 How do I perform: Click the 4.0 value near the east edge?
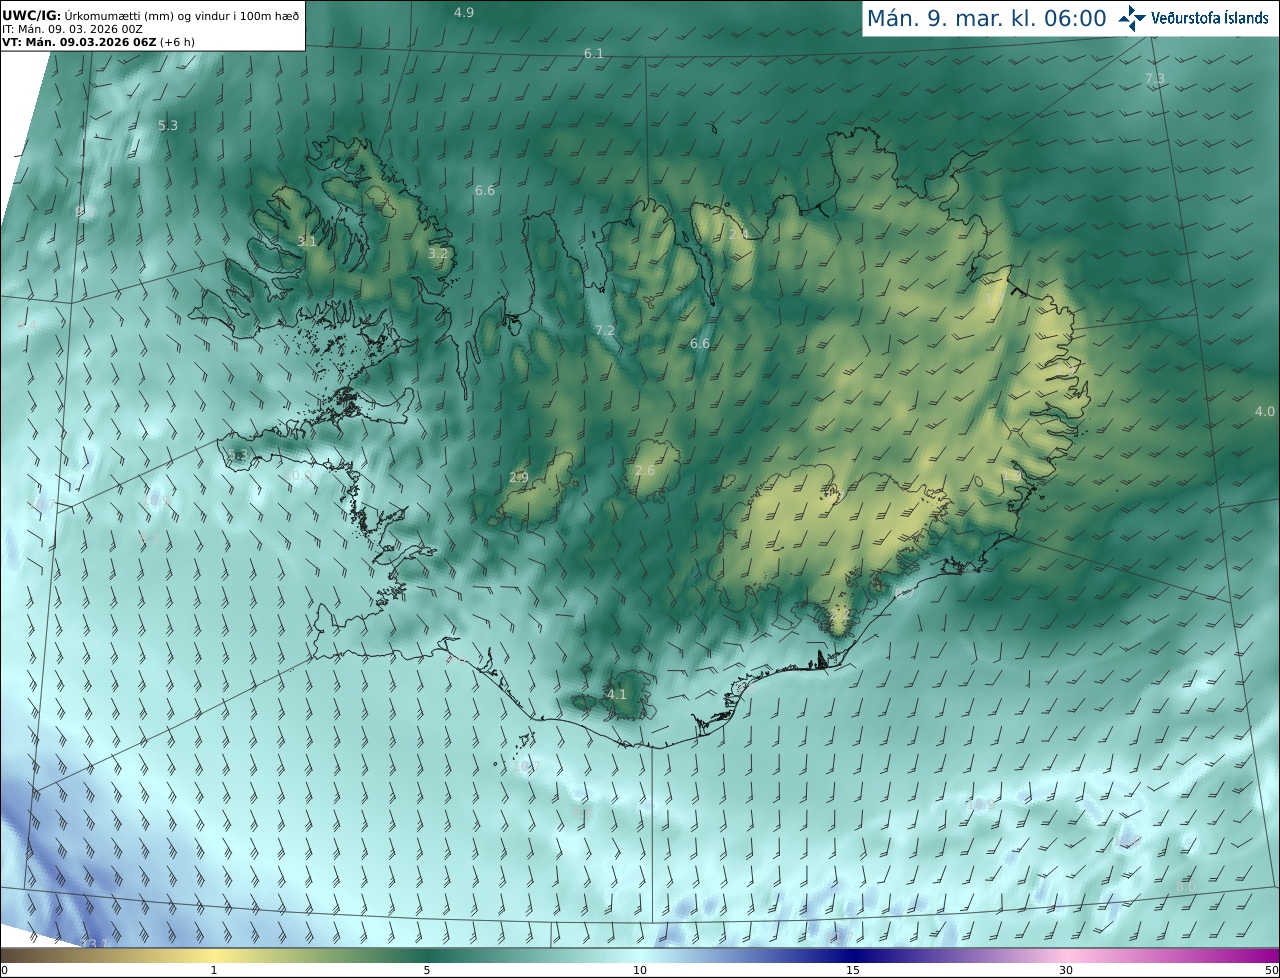[1265, 411]
